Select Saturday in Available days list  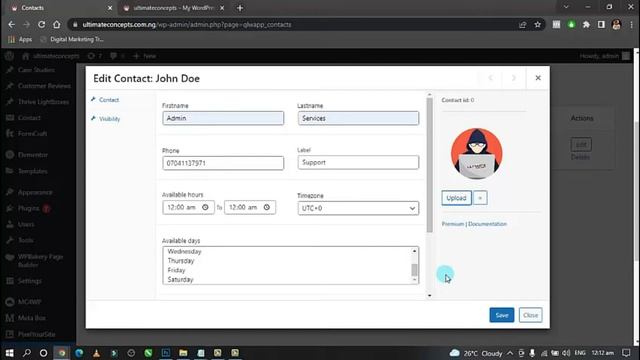click(180, 279)
